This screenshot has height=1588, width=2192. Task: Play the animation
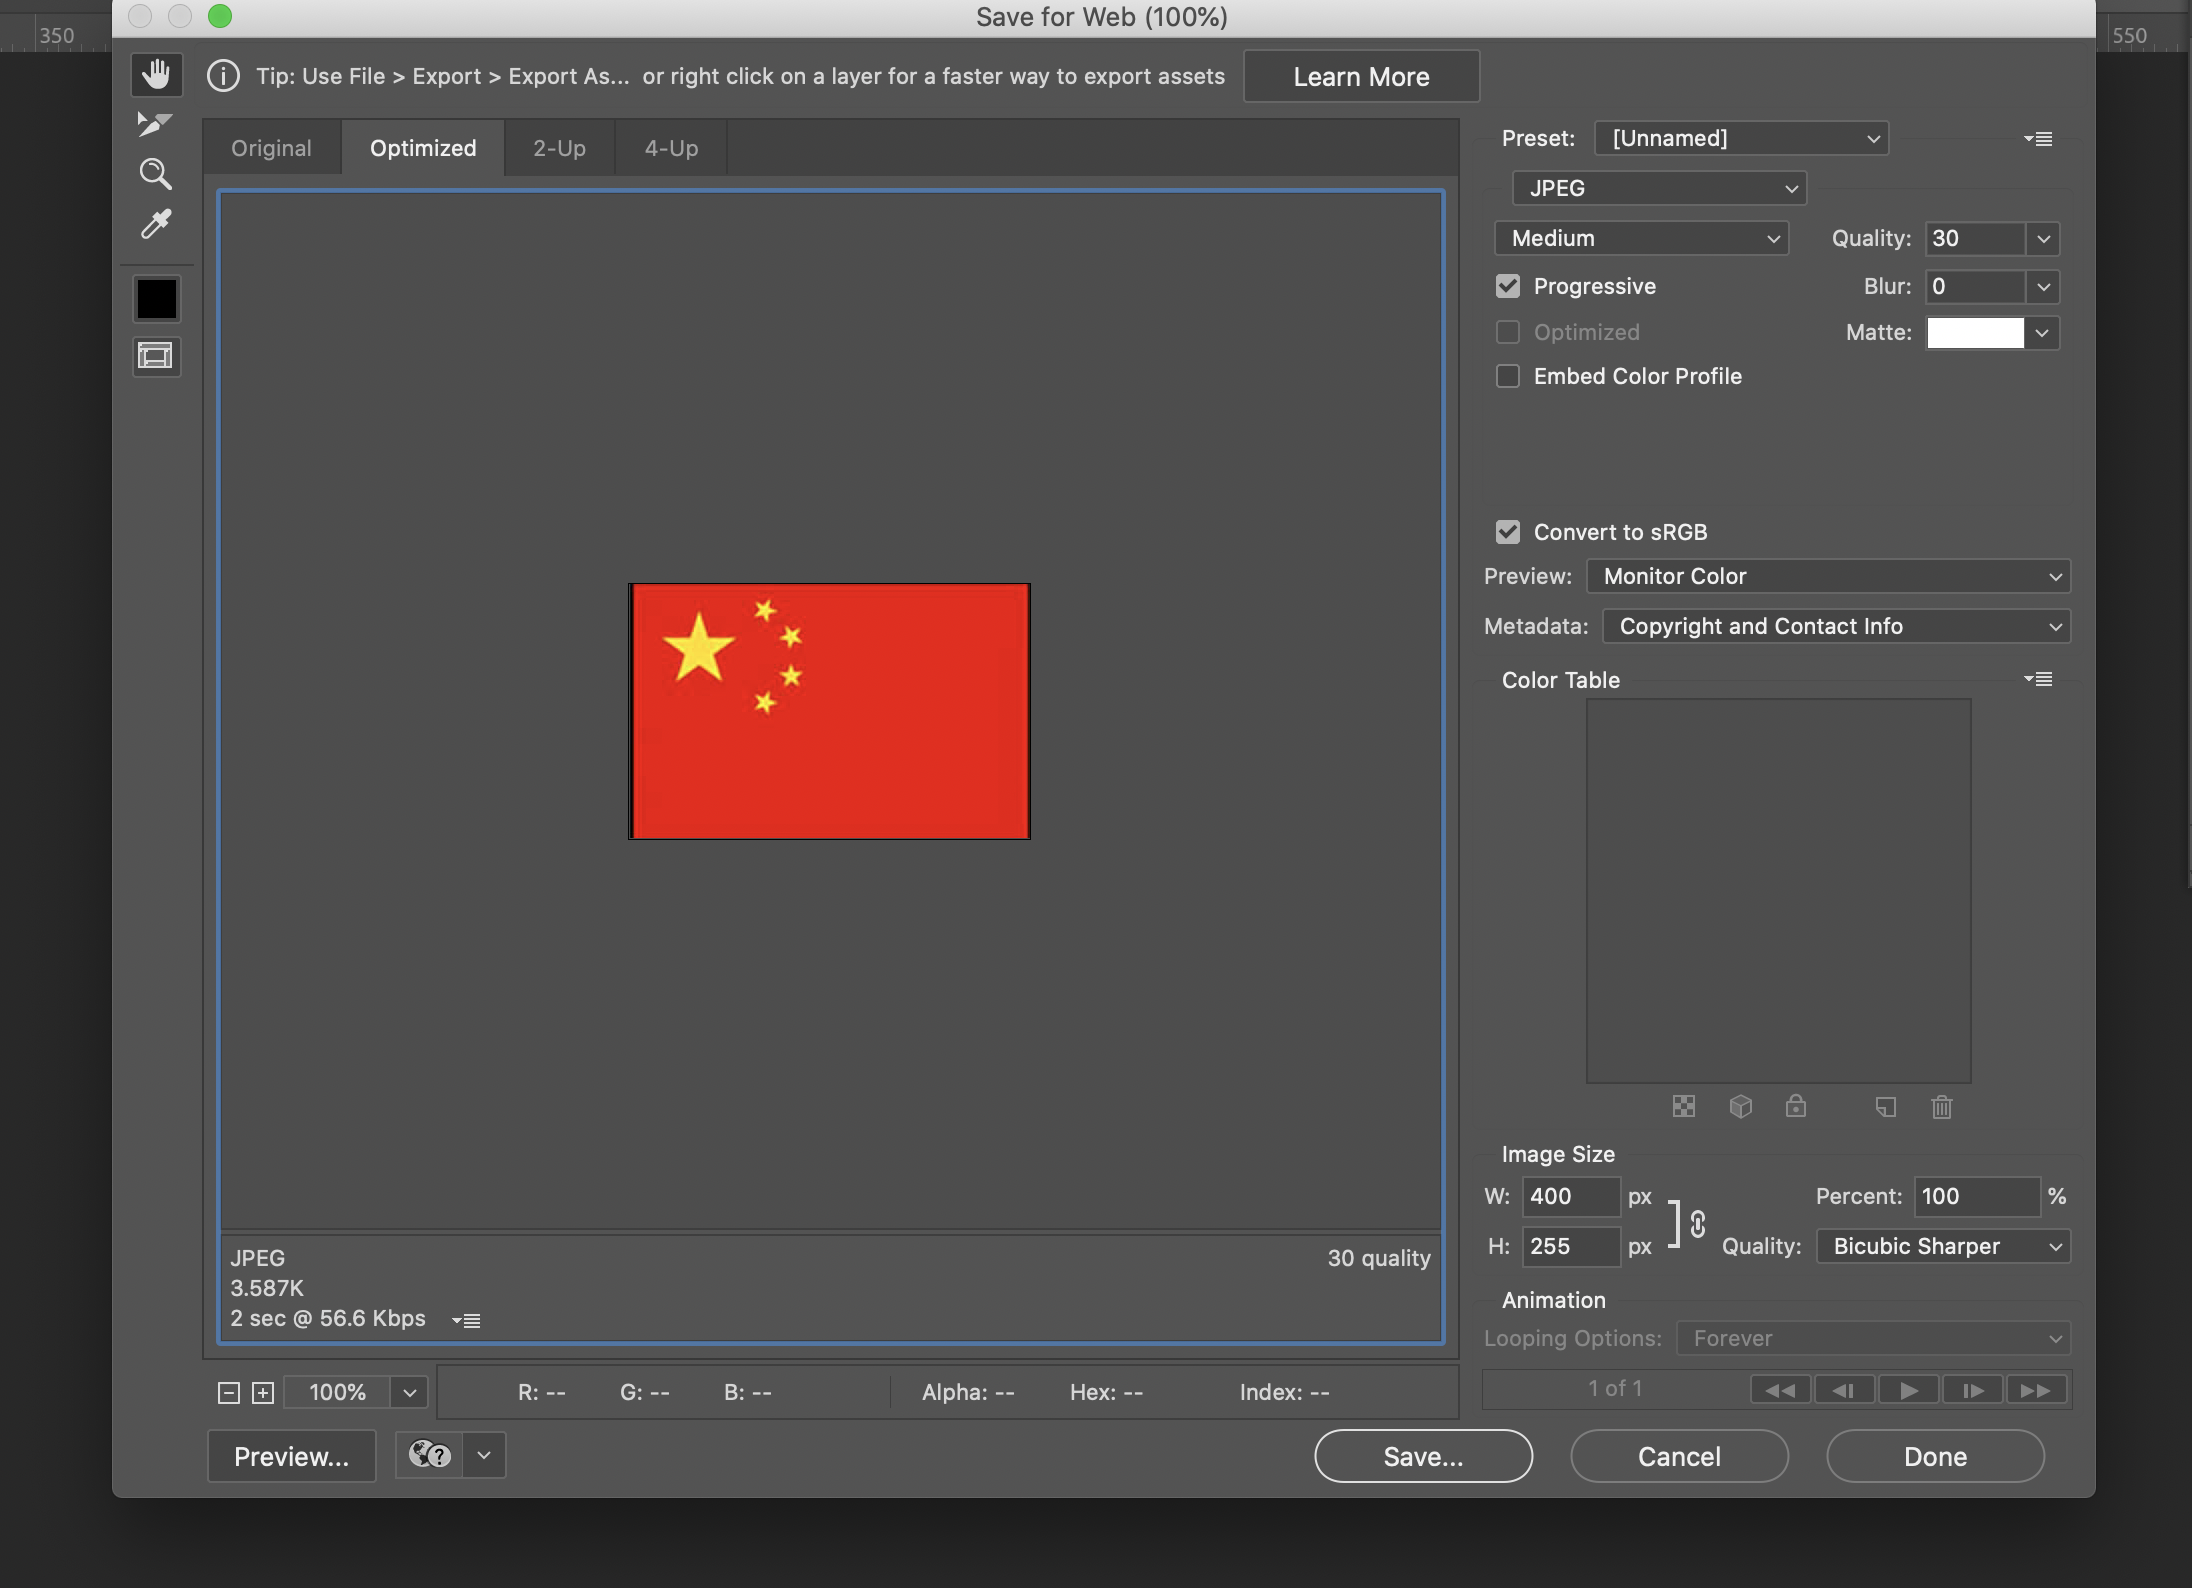(x=1908, y=1390)
